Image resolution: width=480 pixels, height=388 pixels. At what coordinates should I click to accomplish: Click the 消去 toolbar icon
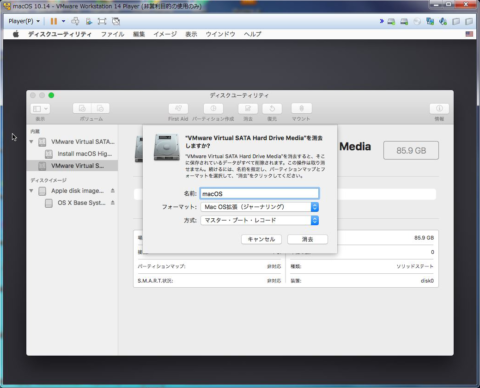[248, 109]
